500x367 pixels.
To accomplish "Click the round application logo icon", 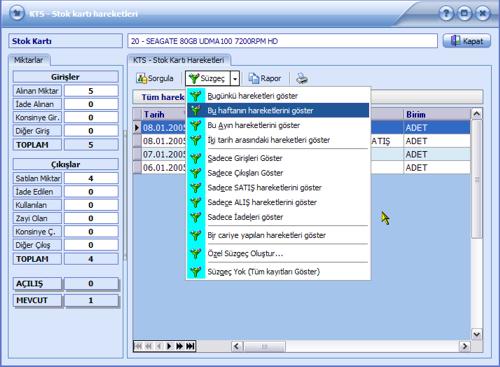I will (x=17, y=13).
